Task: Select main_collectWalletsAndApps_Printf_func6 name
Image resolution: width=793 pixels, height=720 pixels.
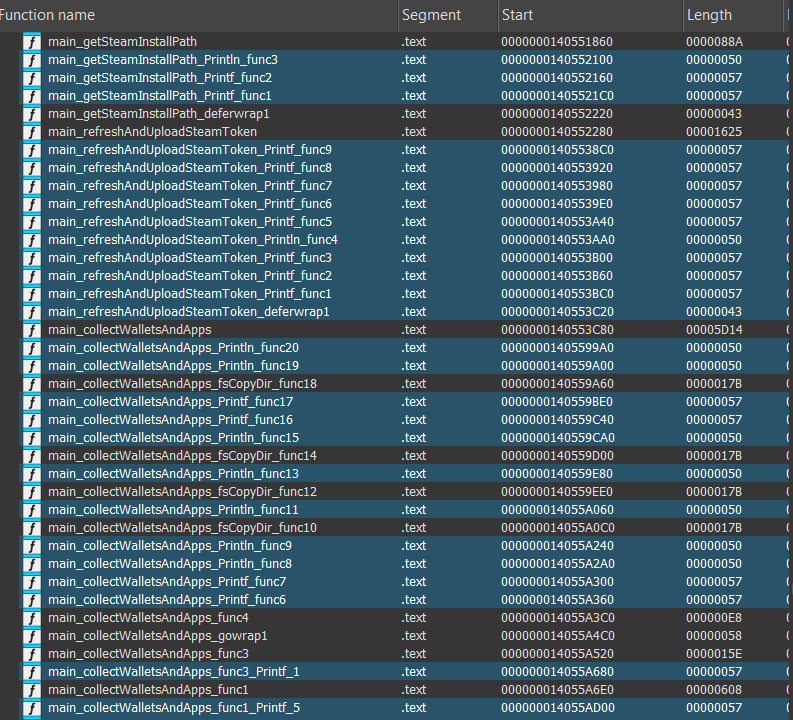Action: (x=167, y=600)
